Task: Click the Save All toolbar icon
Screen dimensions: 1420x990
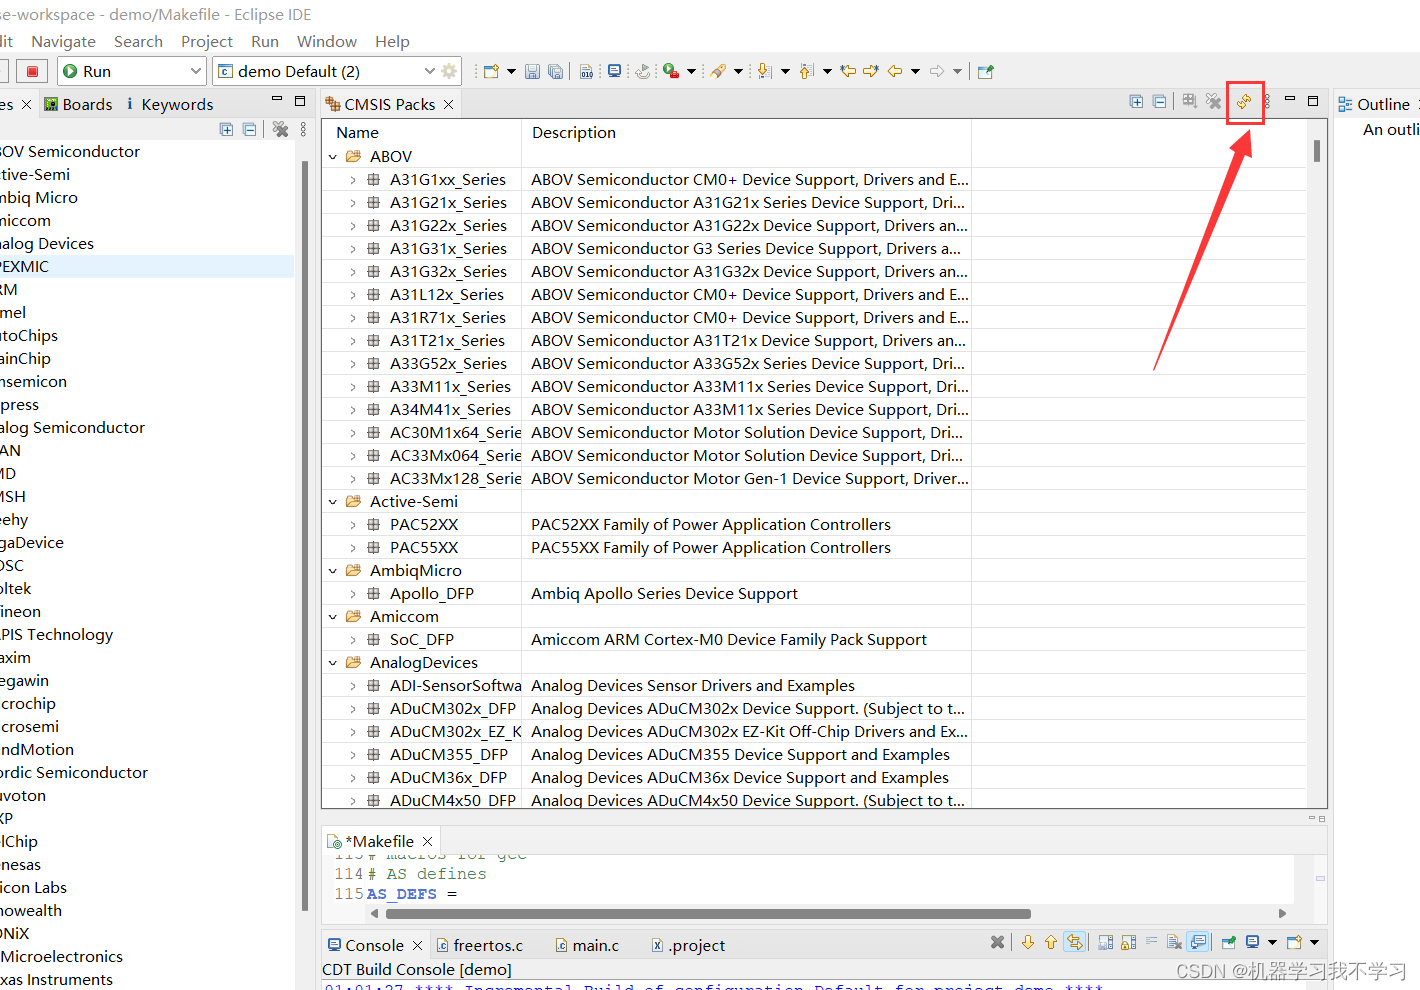Action: click(x=555, y=71)
